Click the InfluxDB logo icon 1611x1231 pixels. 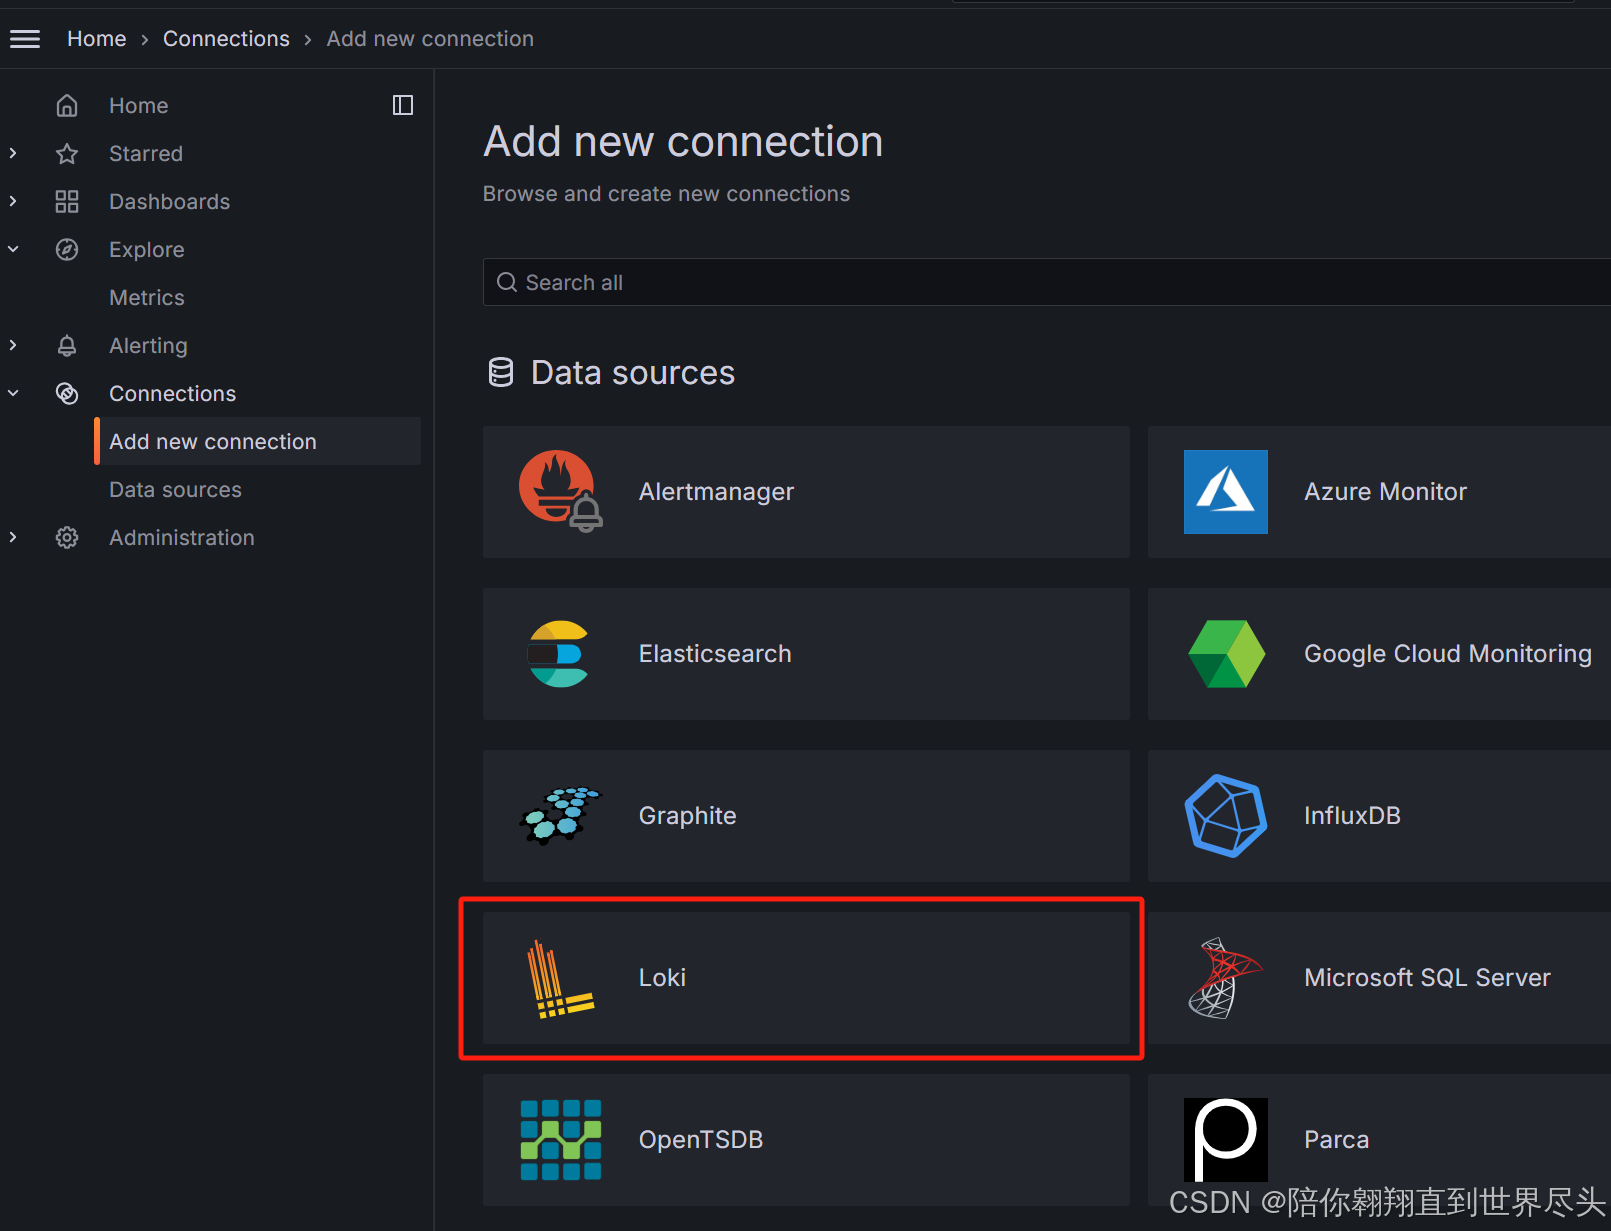(1226, 816)
